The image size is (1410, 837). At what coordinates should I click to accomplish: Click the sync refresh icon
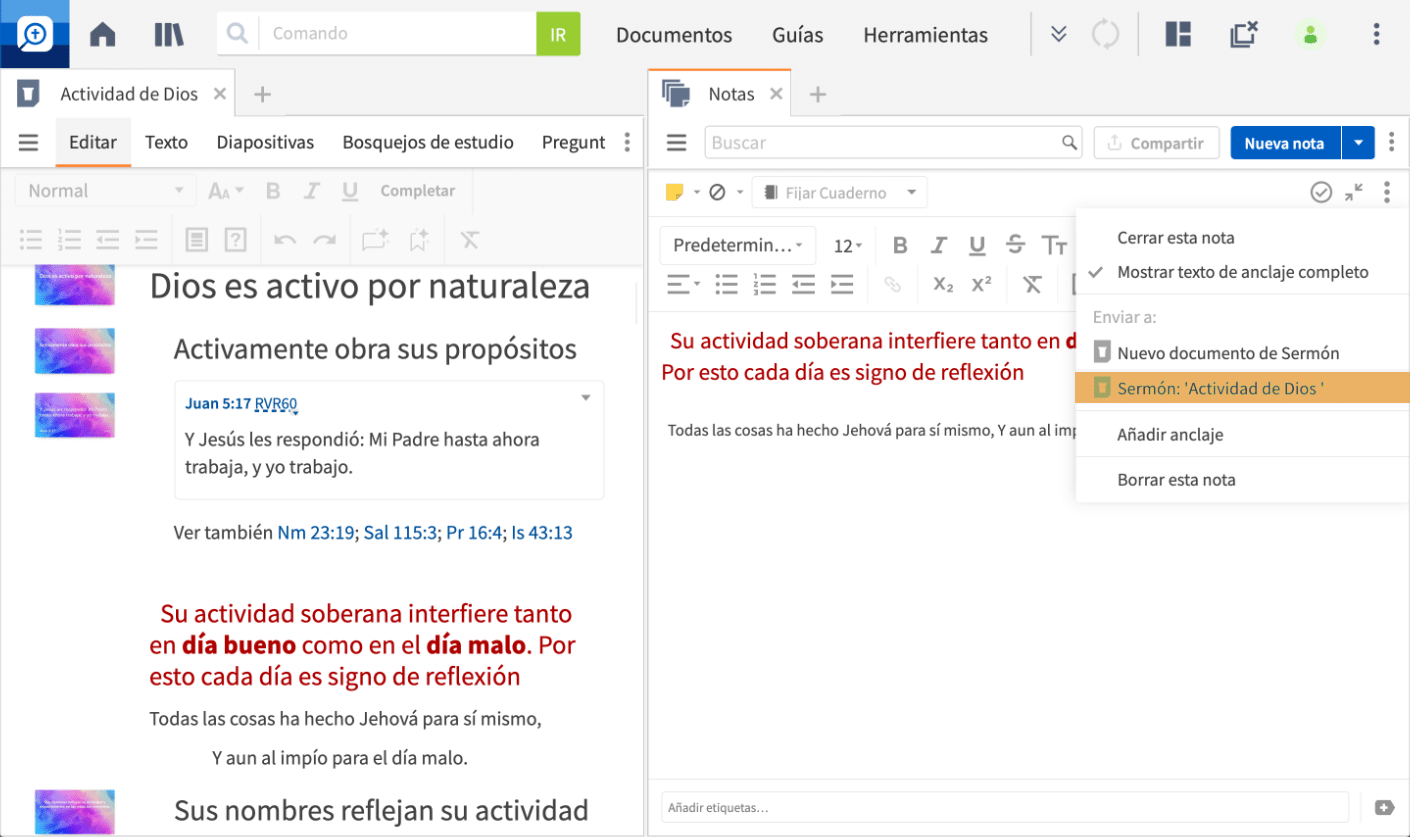pyautogui.click(x=1105, y=34)
